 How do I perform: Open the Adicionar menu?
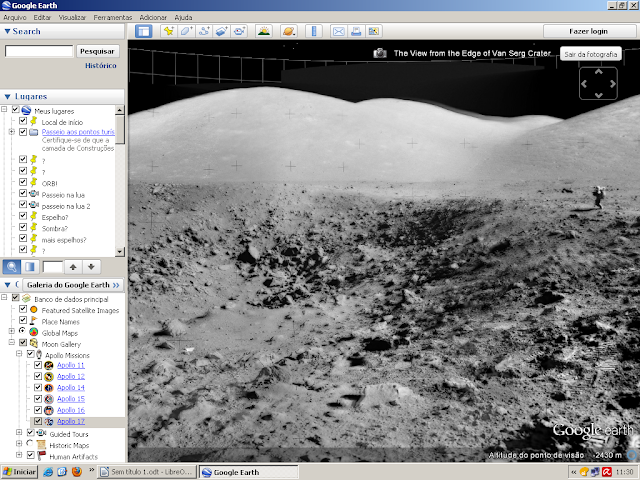coord(153,18)
